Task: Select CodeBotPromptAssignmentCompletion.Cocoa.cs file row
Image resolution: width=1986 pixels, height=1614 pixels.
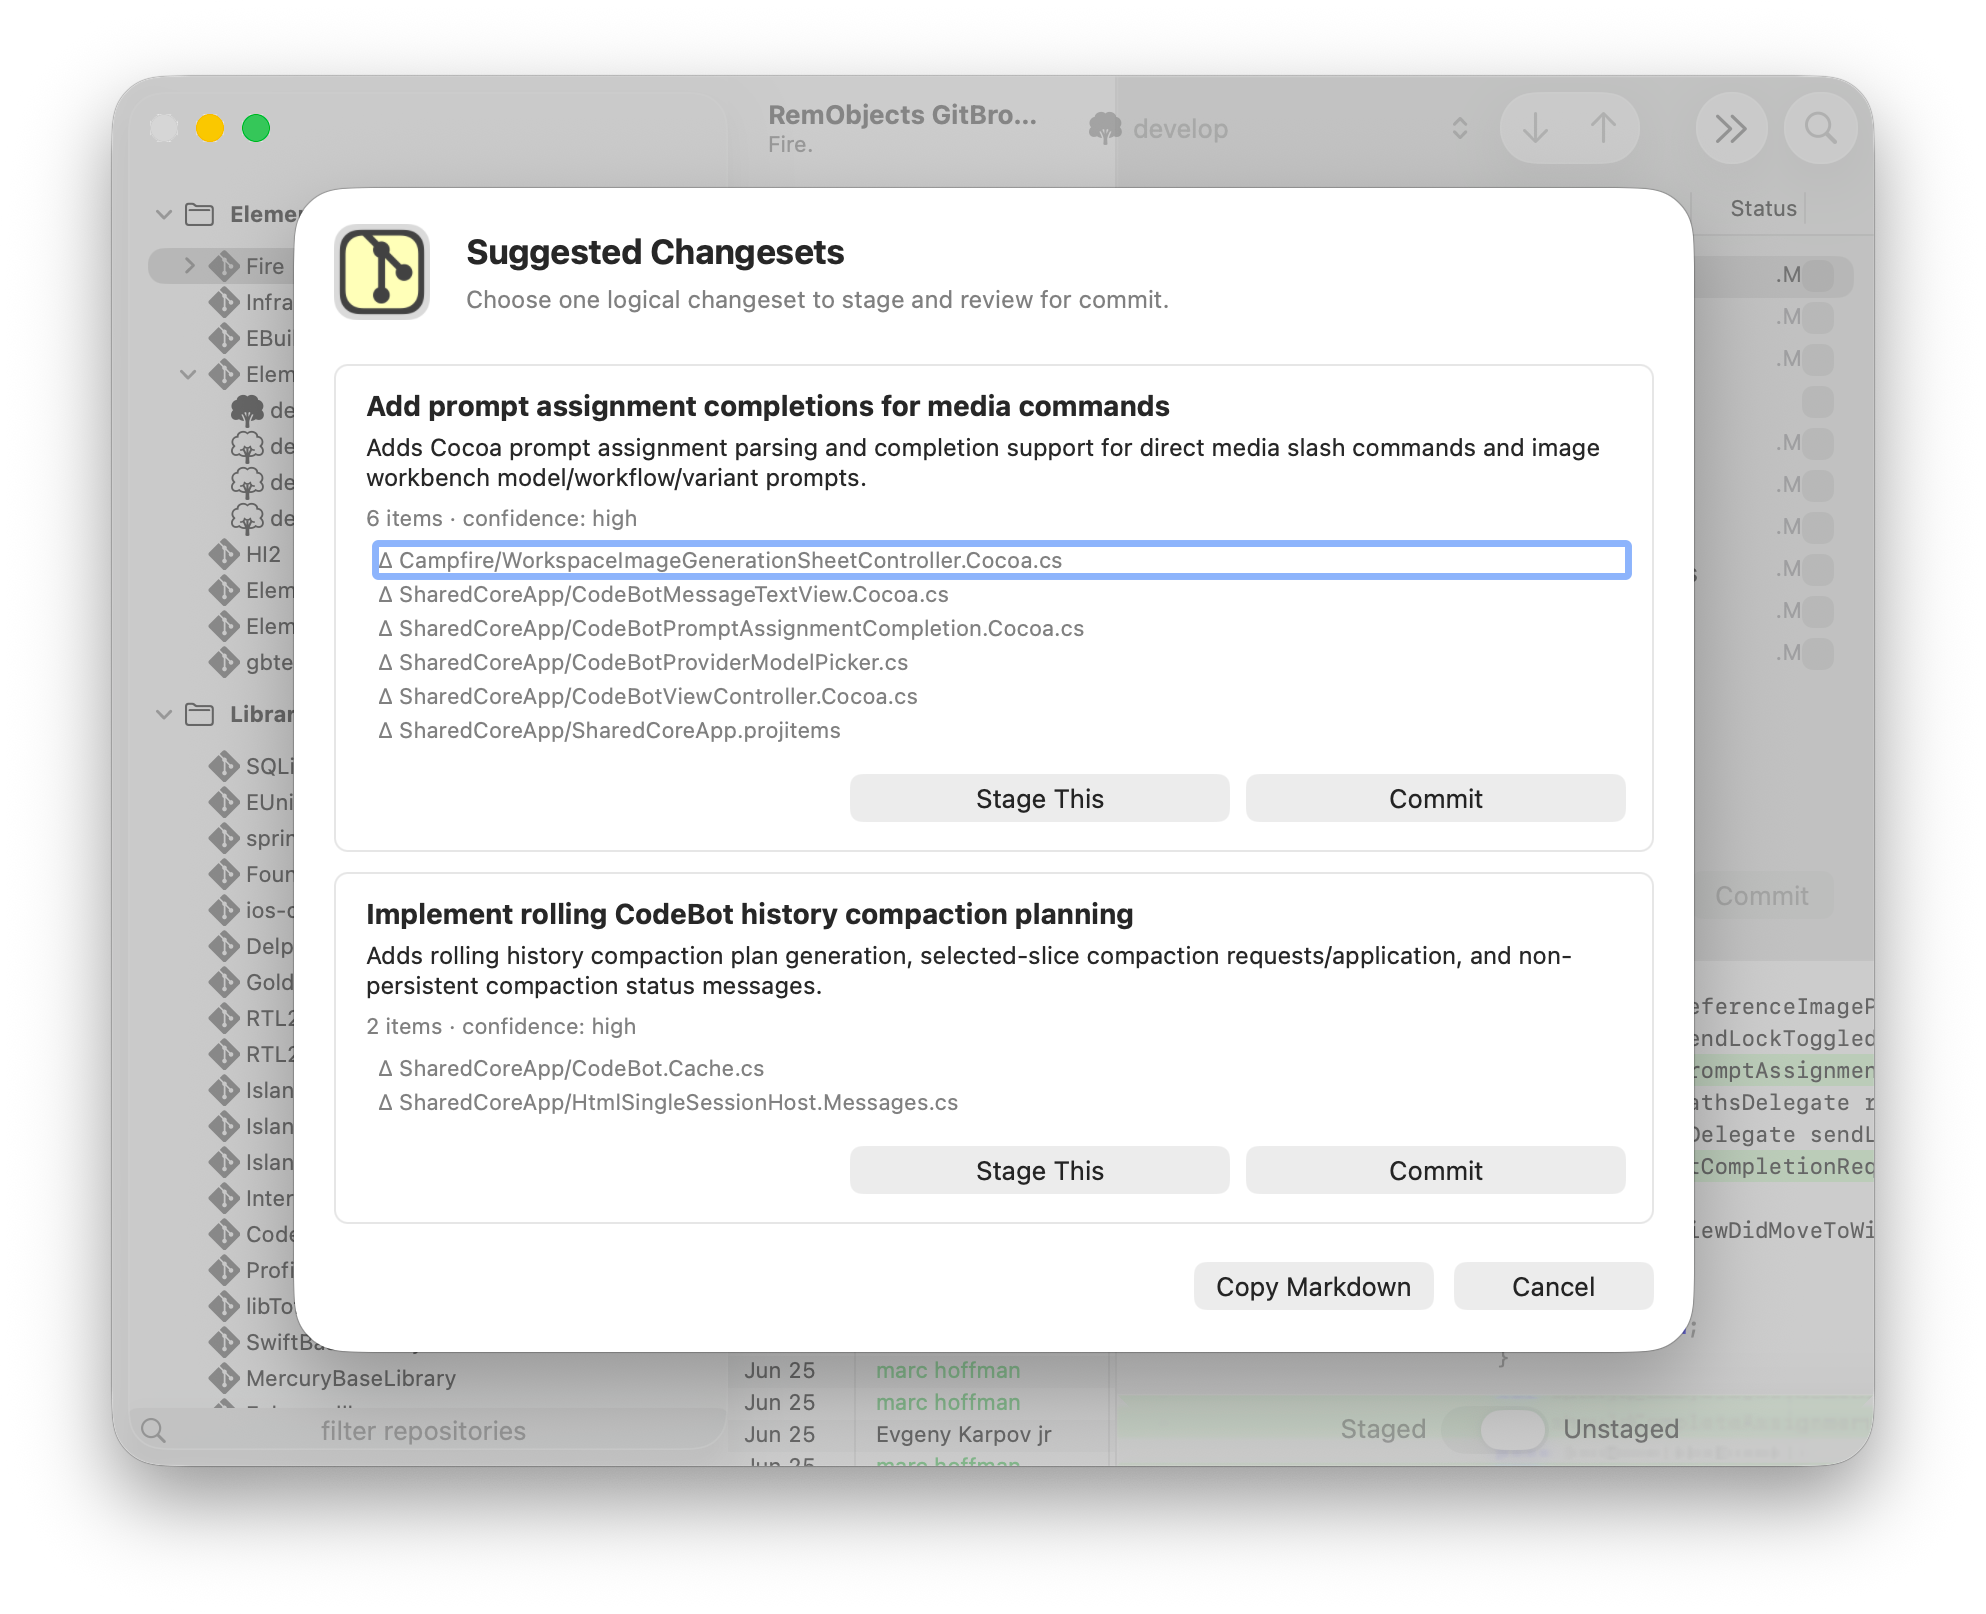Action: 1001,628
